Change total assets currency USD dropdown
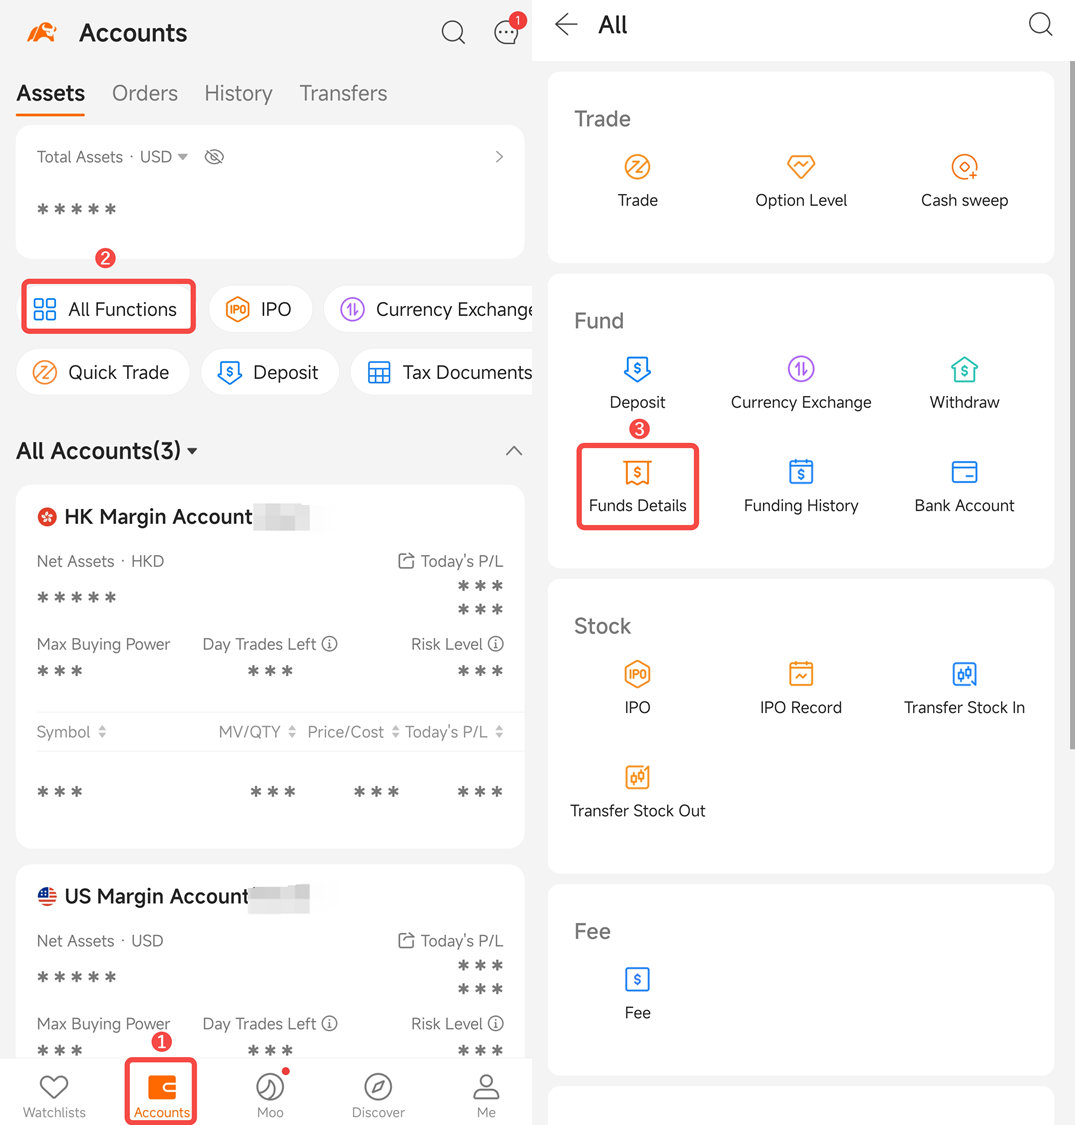 164,157
